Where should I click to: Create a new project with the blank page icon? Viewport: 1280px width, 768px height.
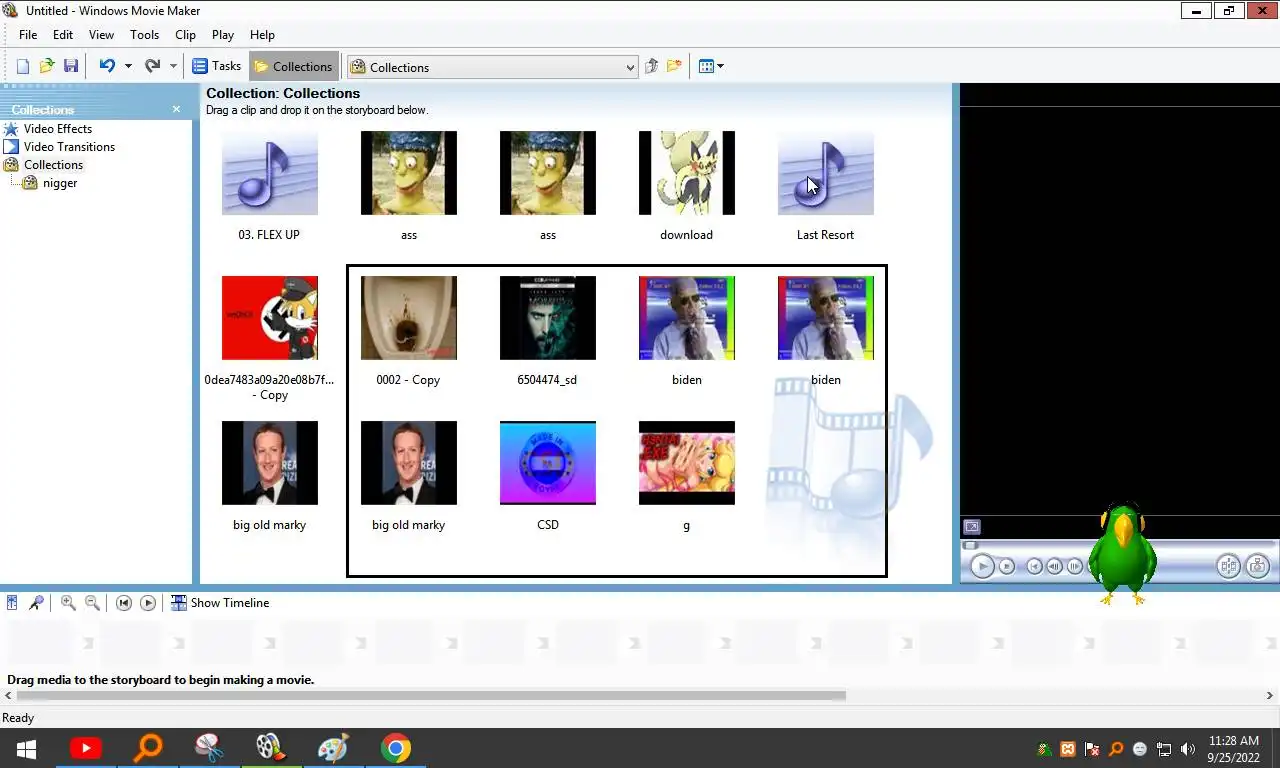[x=22, y=66]
